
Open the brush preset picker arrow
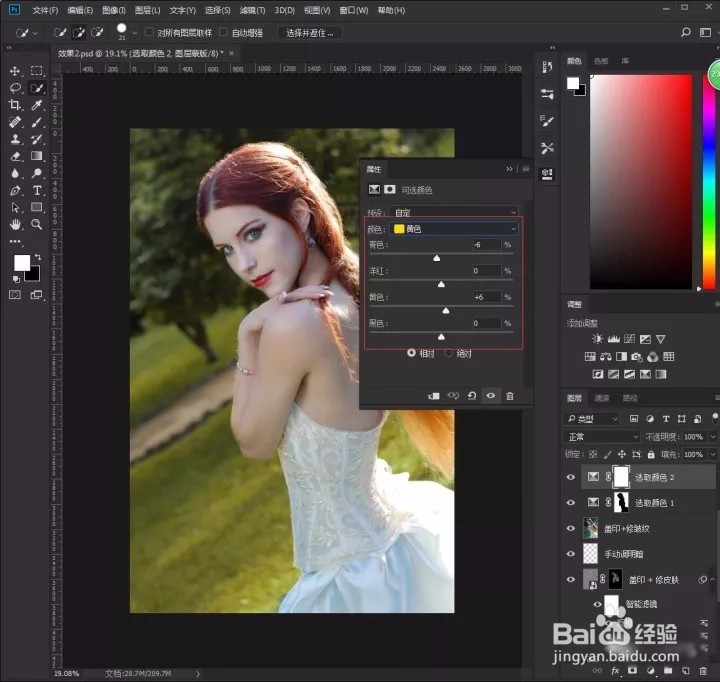pos(135,33)
